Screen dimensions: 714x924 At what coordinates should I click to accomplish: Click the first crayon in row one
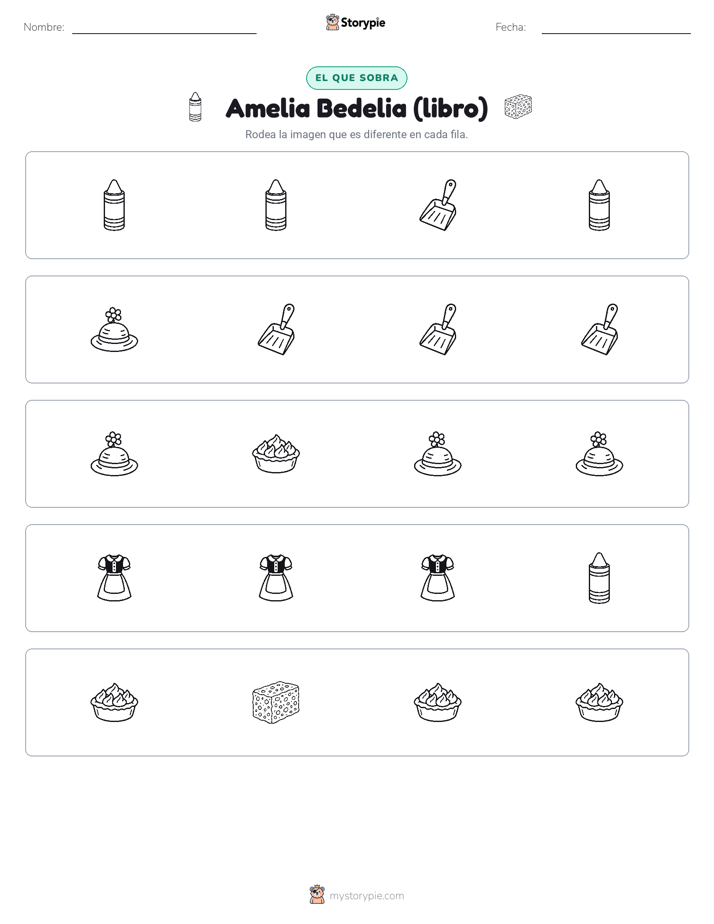tap(114, 205)
